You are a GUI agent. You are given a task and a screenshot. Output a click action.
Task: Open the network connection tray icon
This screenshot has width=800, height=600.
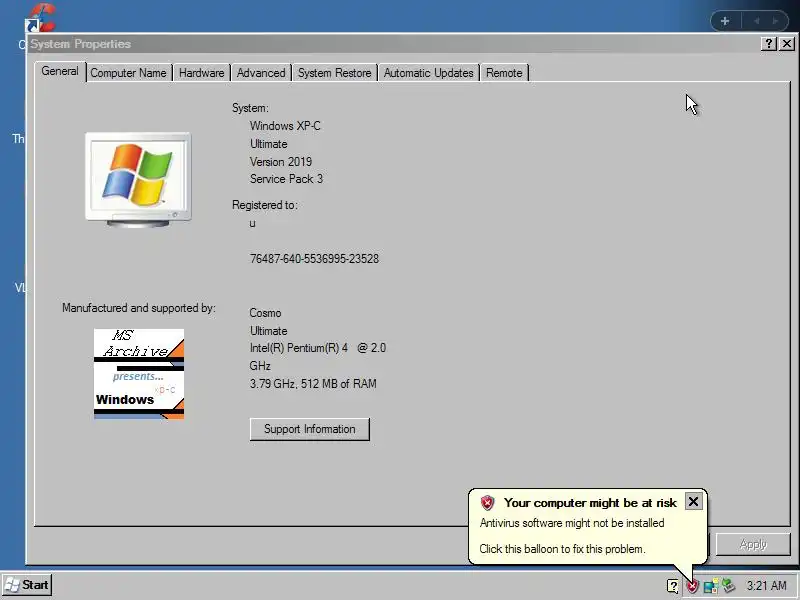coord(711,586)
